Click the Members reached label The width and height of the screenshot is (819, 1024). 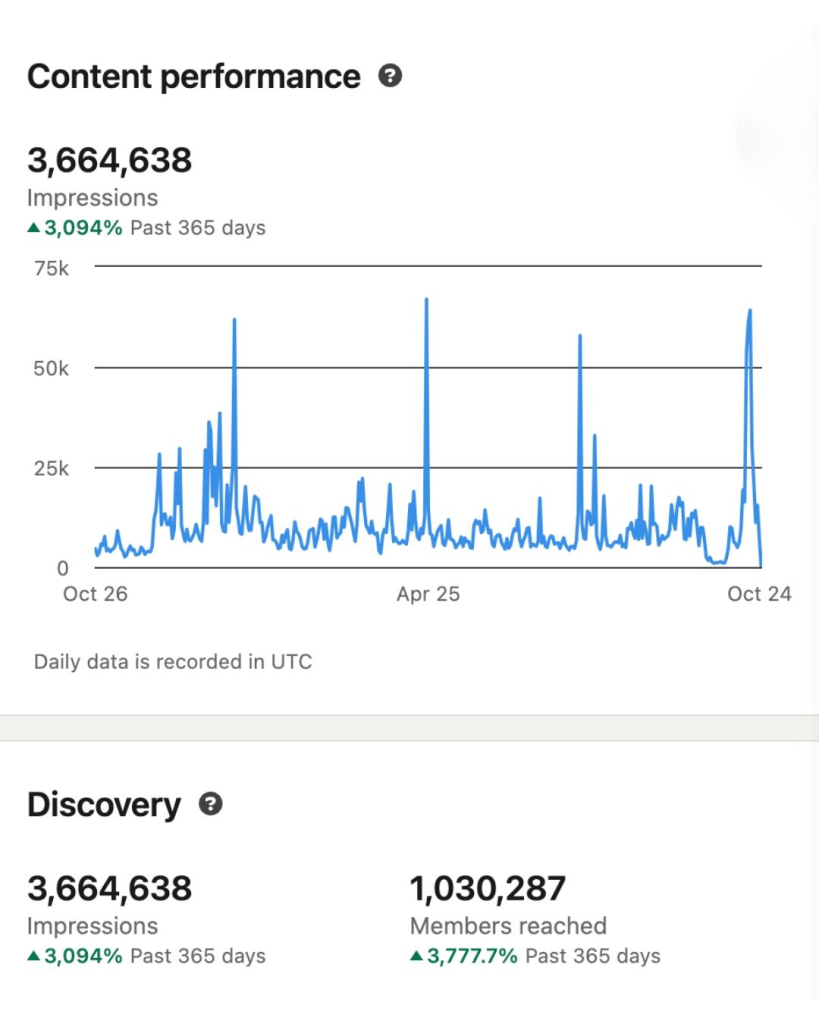(x=508, y=926)
